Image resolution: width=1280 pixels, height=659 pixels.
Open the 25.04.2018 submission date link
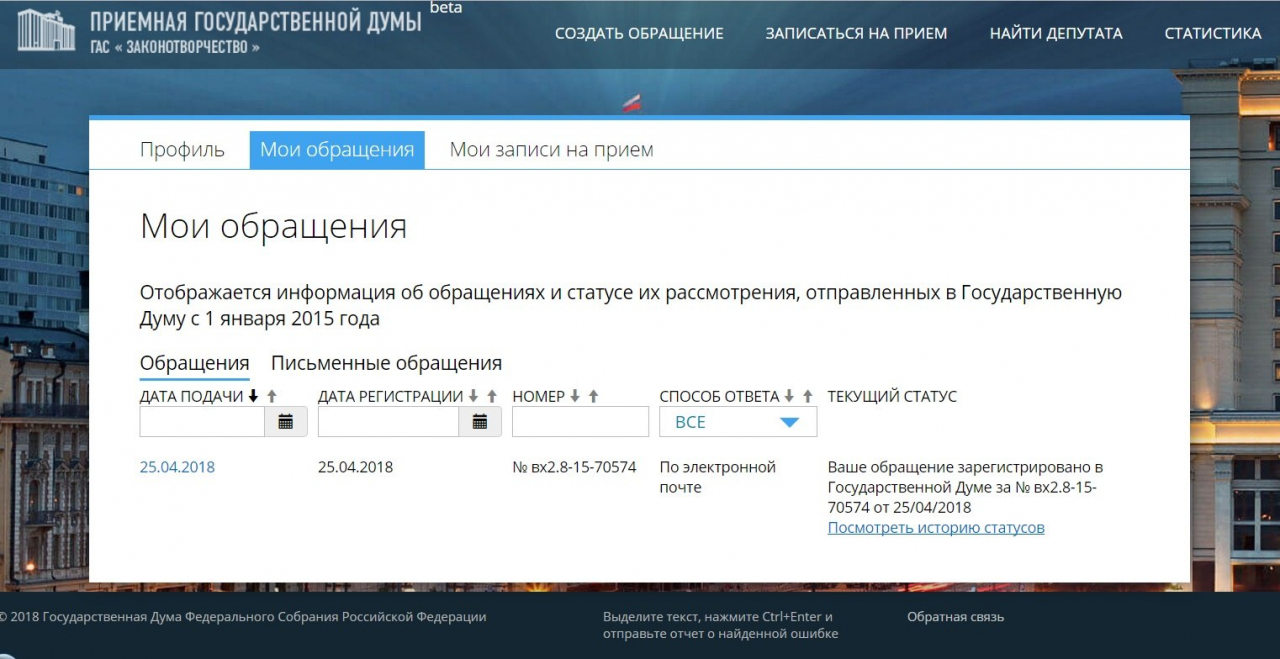pyautogui.click(x=177, y=467)
